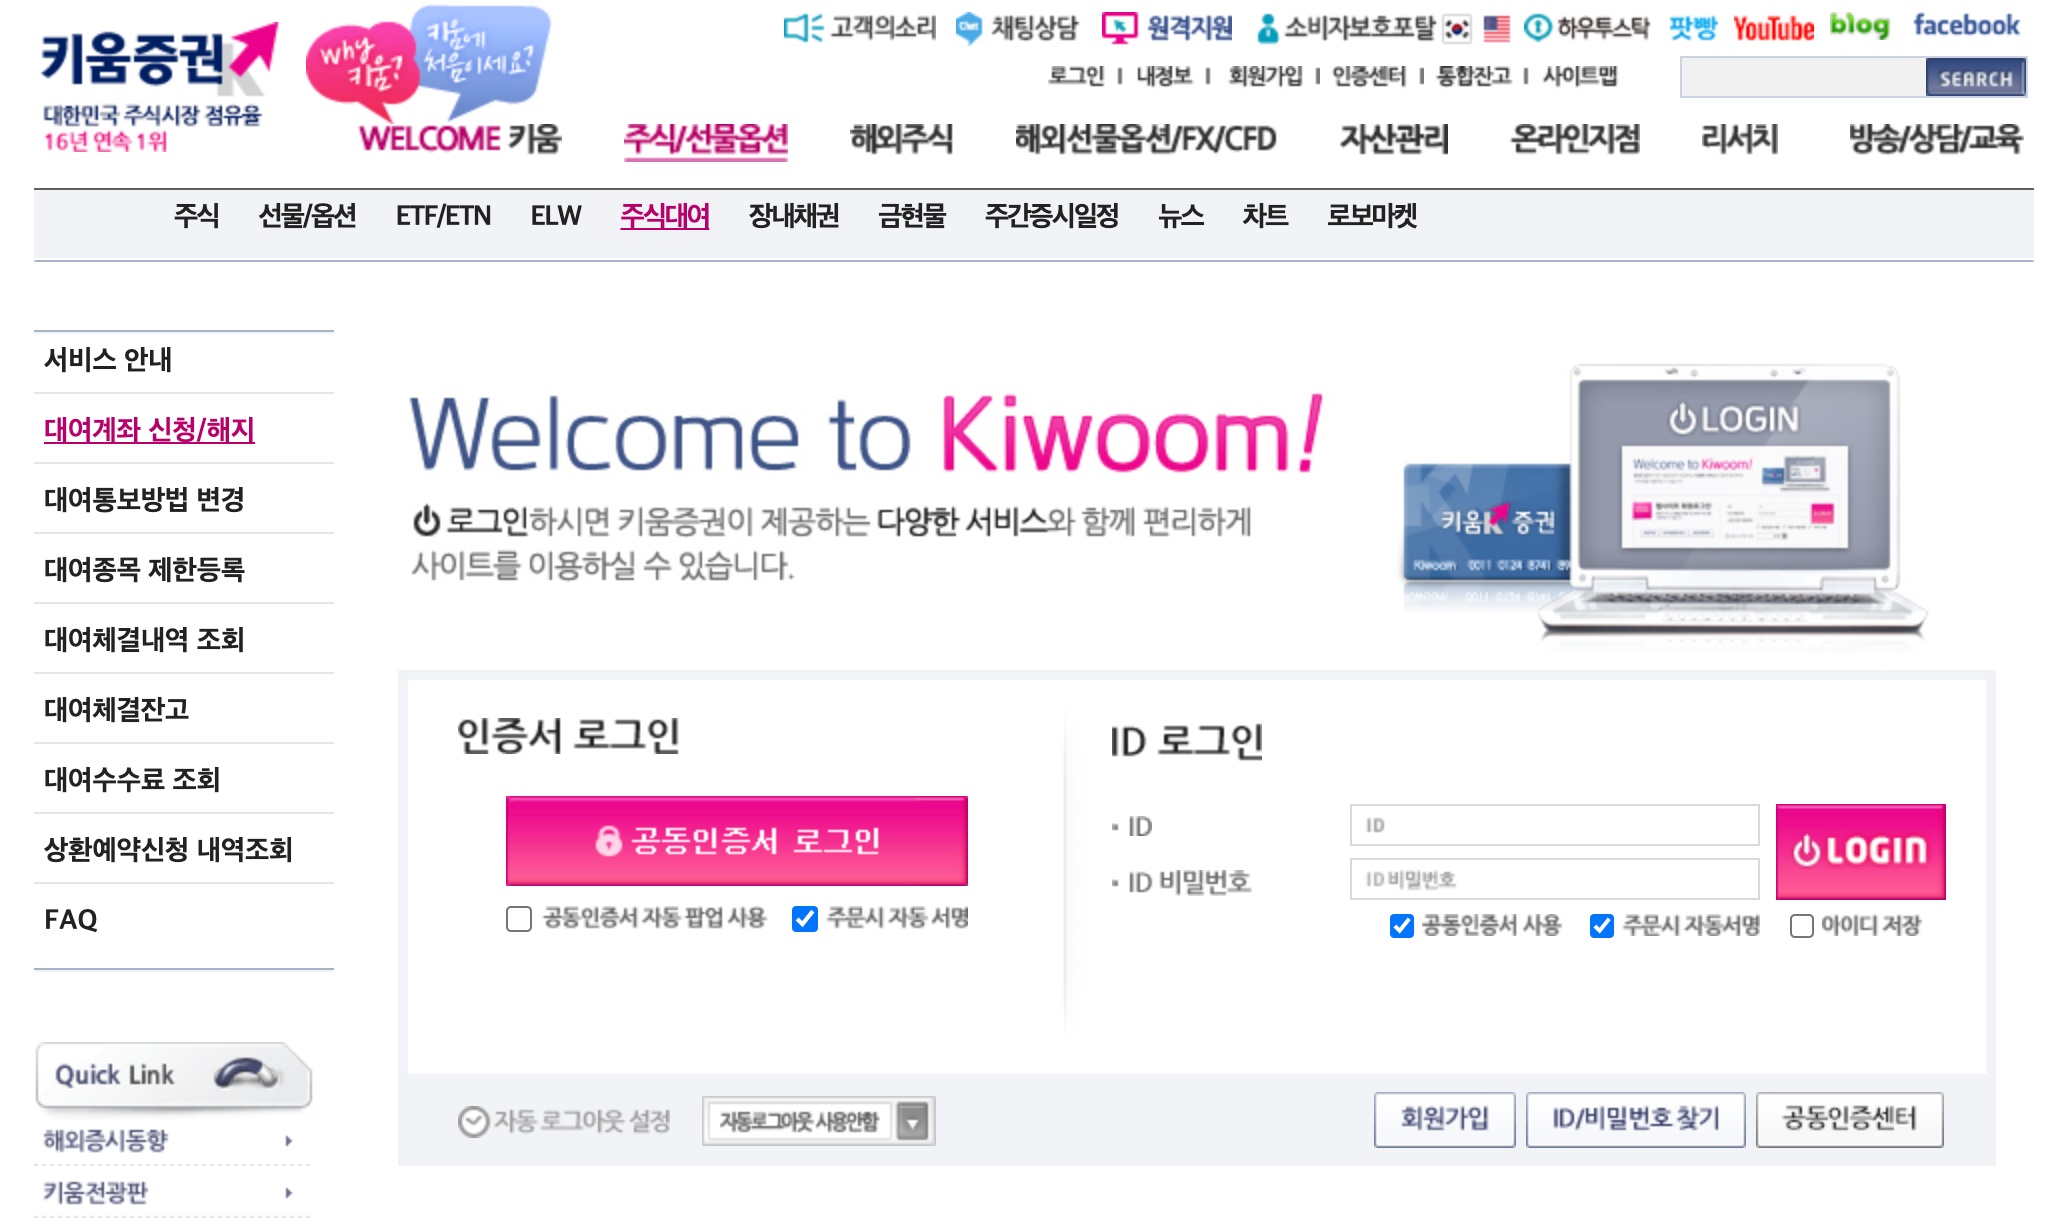Open the YouTube icon link
The height and width of the screenshot is (1224, 2056).
click(1773, 28)
